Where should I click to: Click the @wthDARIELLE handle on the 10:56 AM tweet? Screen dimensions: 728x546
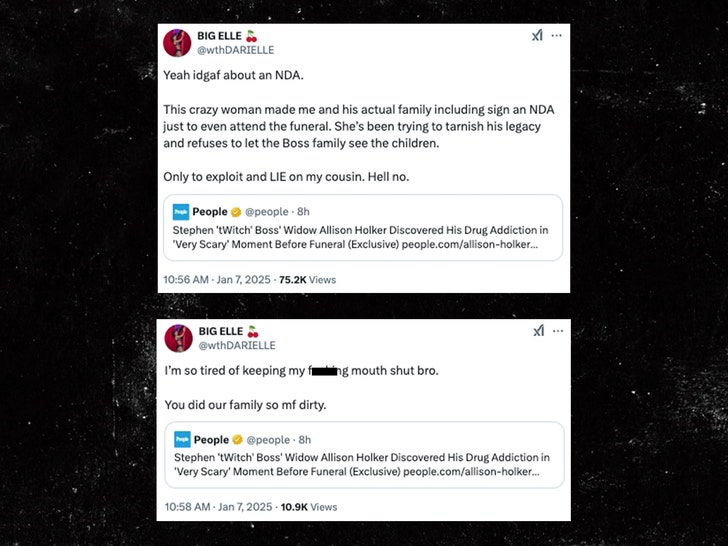click(236, 50)
